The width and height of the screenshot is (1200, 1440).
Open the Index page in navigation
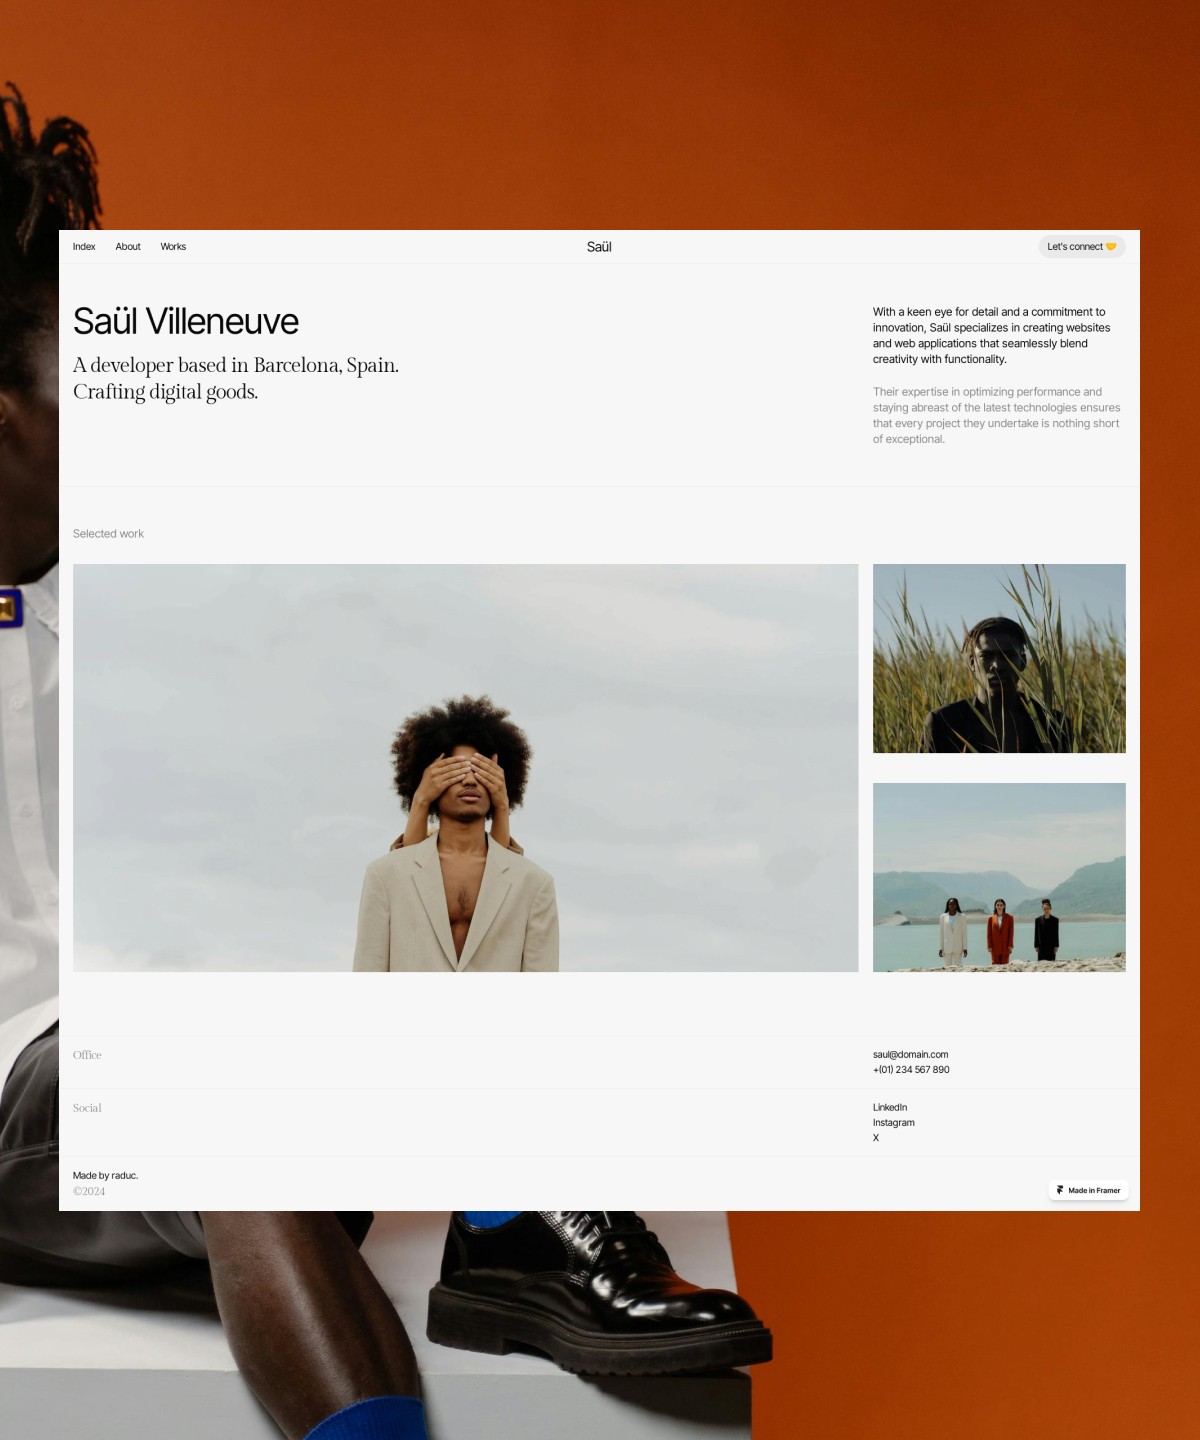(84, 247)
